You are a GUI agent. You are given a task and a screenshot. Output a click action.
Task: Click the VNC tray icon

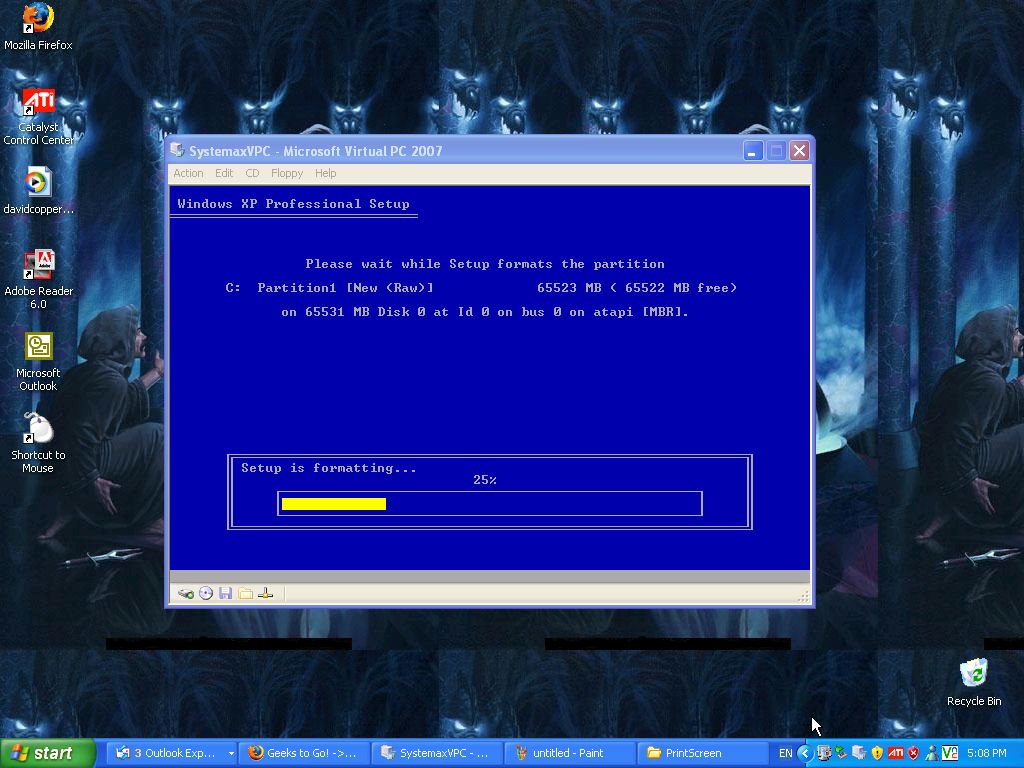(x=950, y=753)
